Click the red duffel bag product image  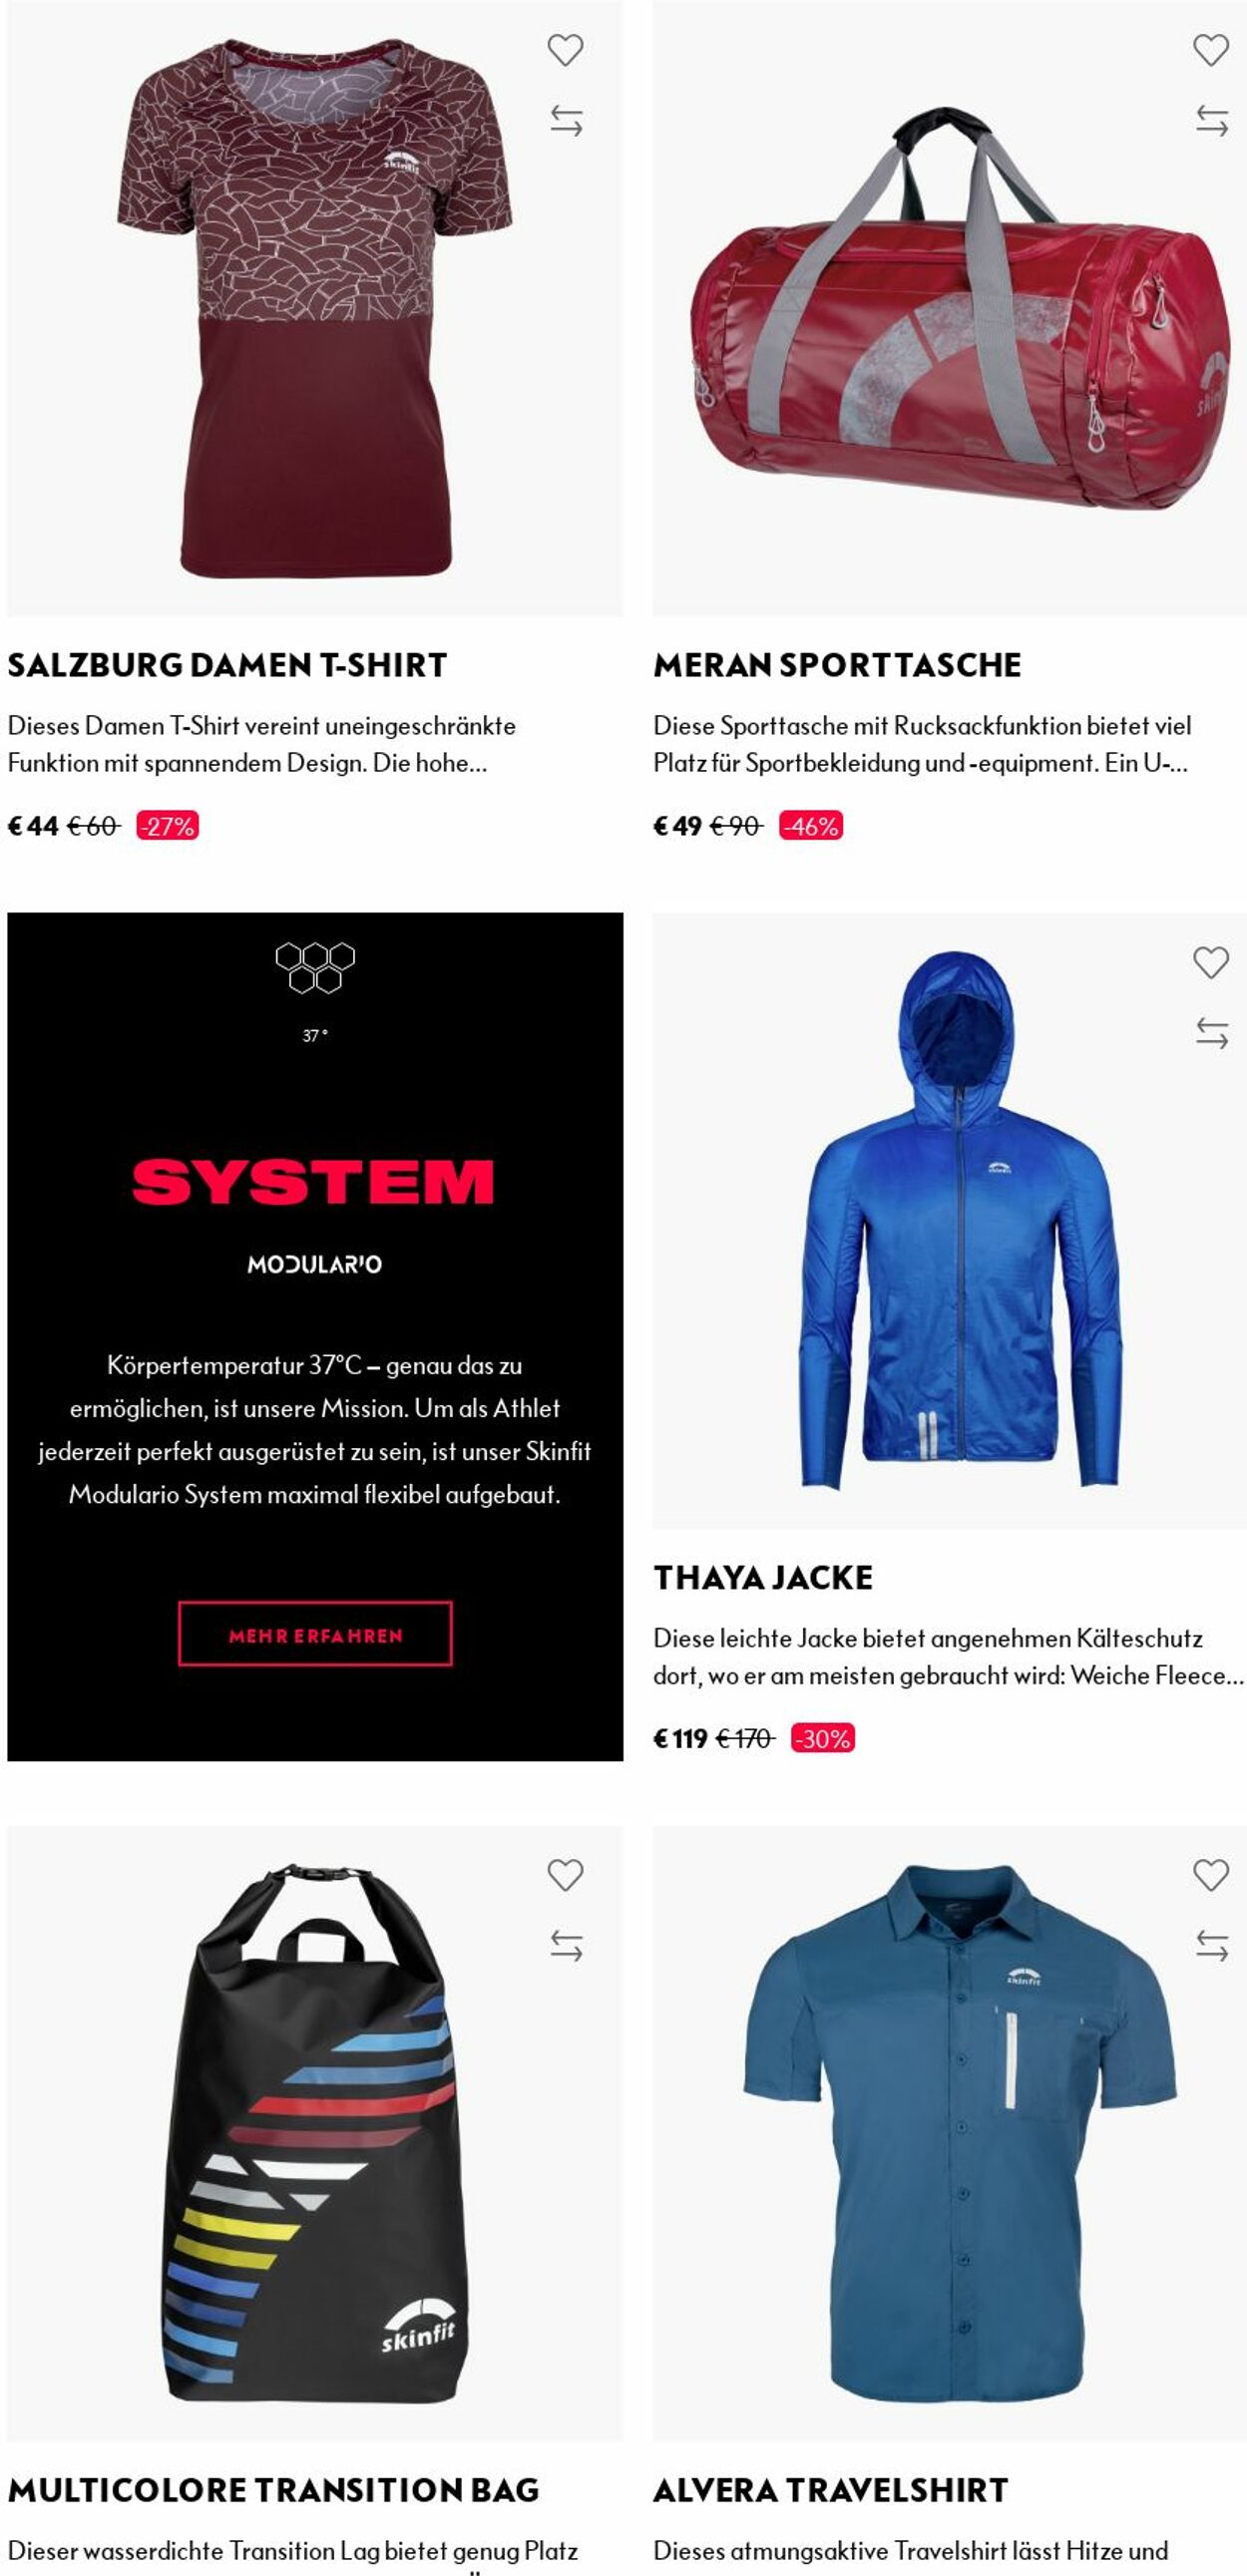[x=950, y=308]
